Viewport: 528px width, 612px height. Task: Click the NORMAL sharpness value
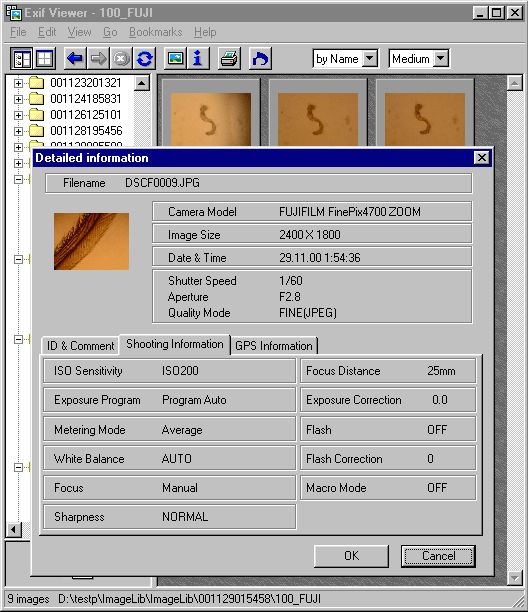[185, 517]
